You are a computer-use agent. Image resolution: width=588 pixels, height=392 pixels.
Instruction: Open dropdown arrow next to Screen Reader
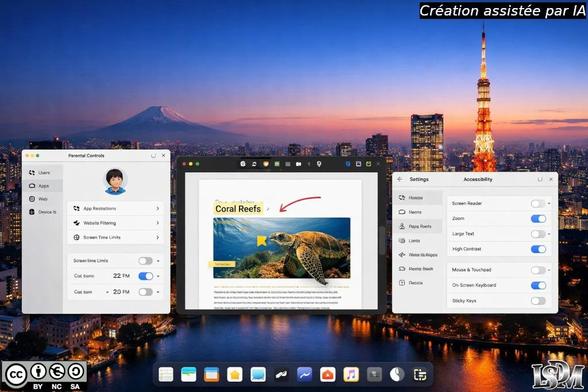[x=549, y=203]
